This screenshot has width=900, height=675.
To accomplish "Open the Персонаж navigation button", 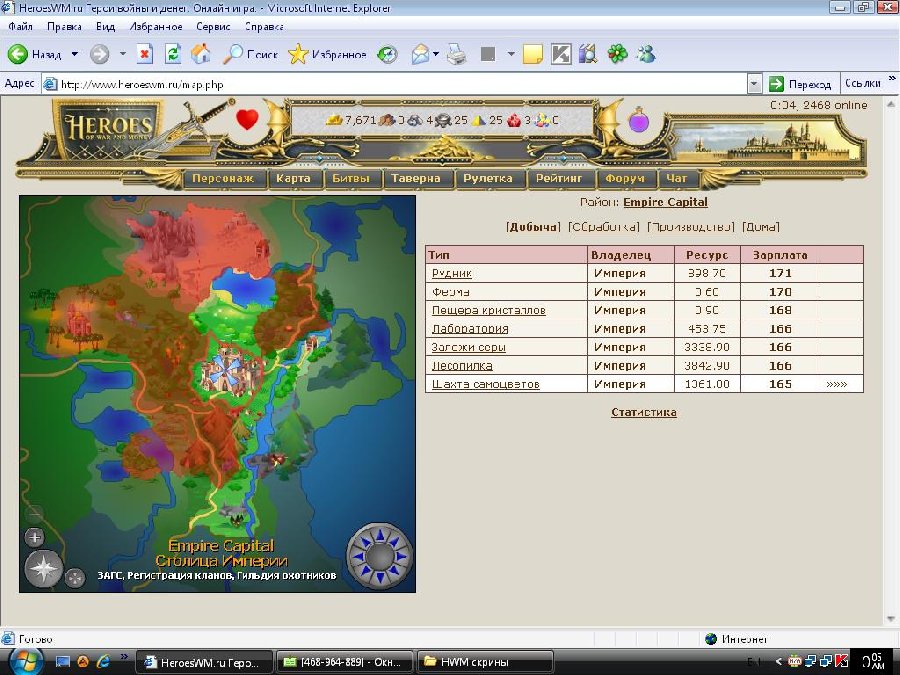I will pos(223,179).
